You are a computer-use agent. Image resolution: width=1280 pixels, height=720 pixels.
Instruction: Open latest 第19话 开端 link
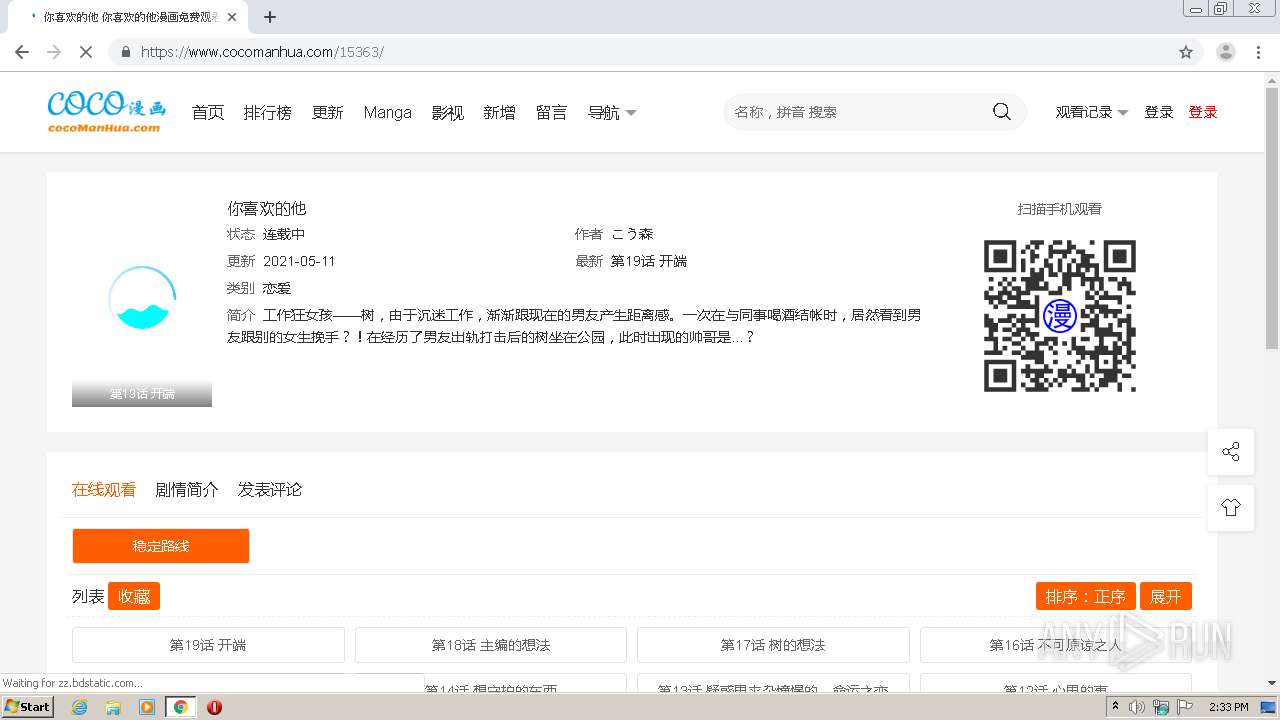pyautogui.click(x=649, y=261)
